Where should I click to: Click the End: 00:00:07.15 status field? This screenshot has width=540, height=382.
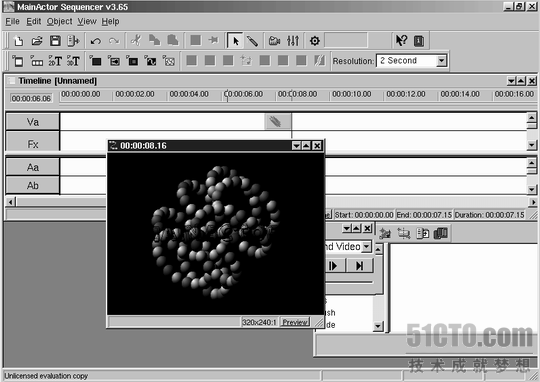pyautogui.click(x=424, y=215)
